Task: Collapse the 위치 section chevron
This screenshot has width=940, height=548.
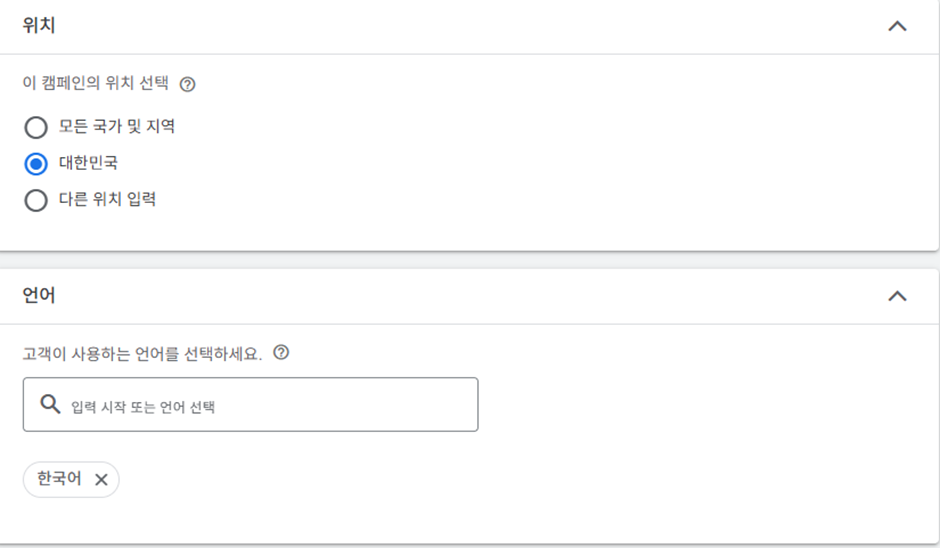Action: [x=897, y=26]
